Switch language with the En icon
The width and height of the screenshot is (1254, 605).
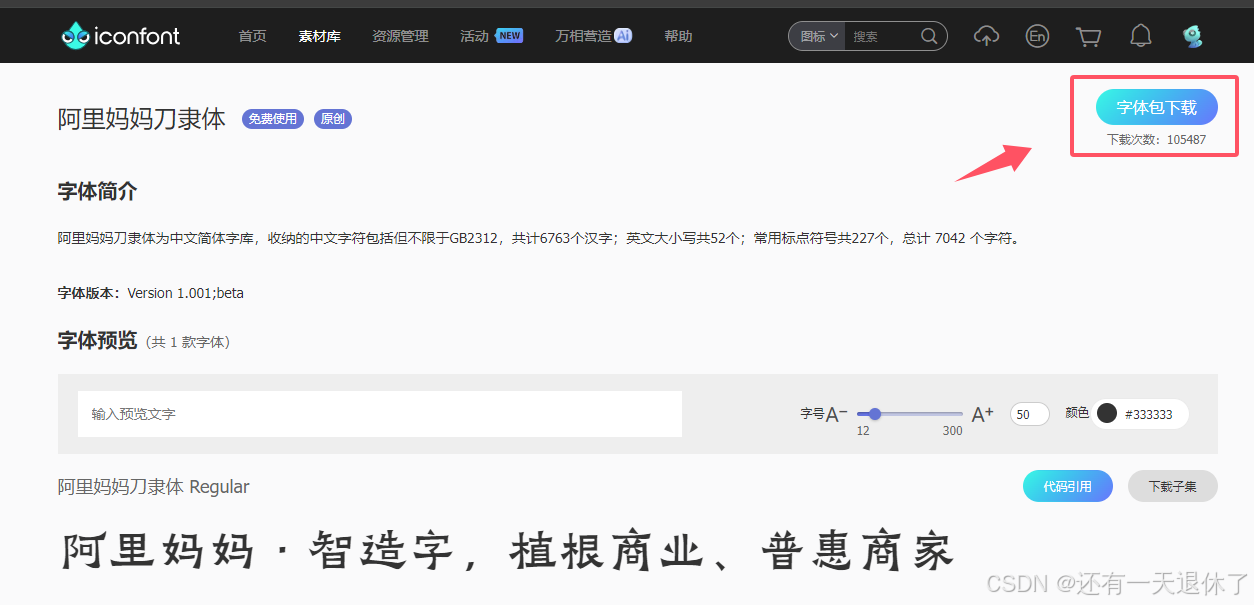(x=1037, y=36)
